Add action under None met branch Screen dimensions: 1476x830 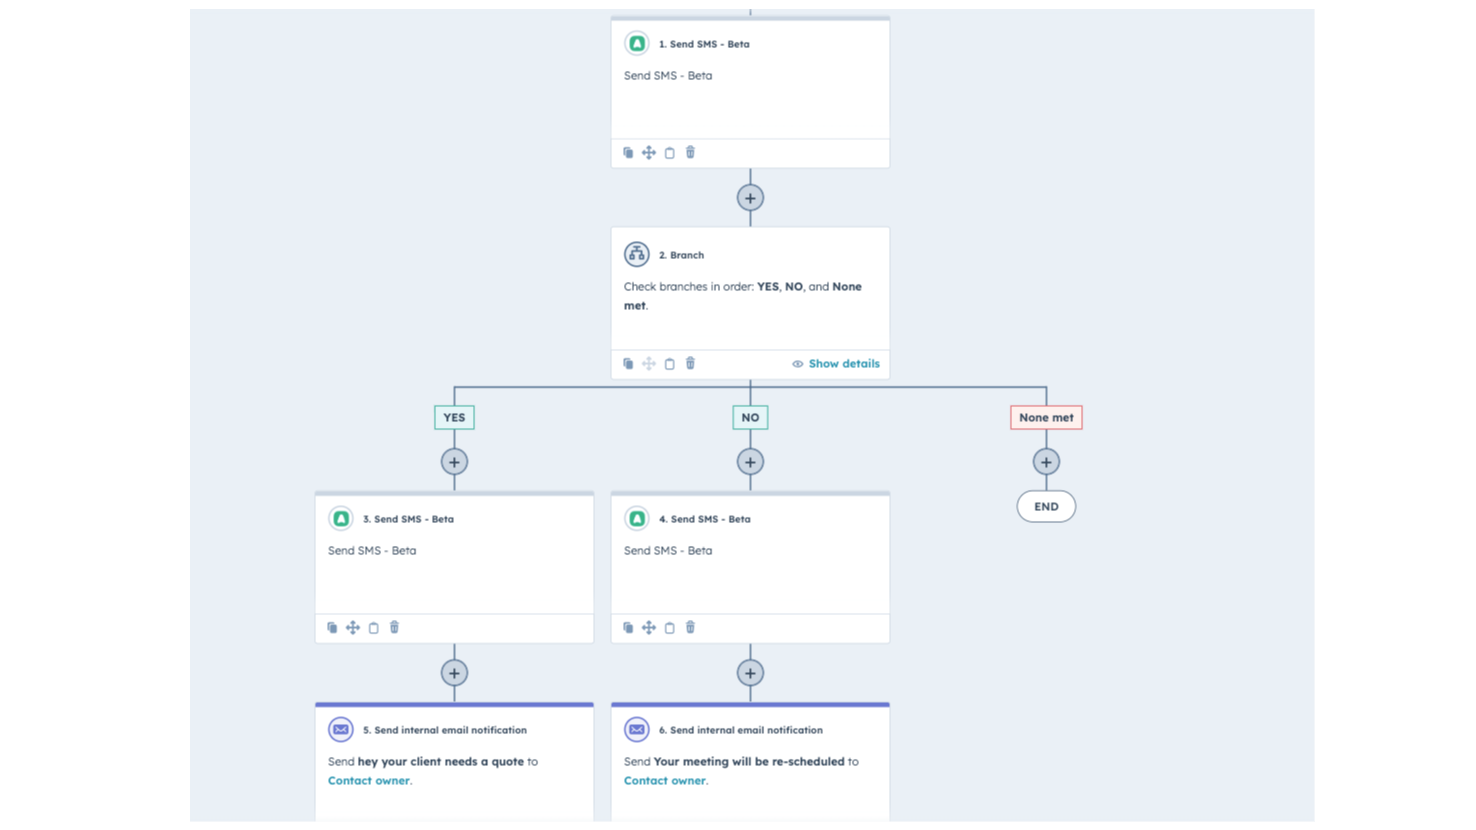tap(1046, 462)
